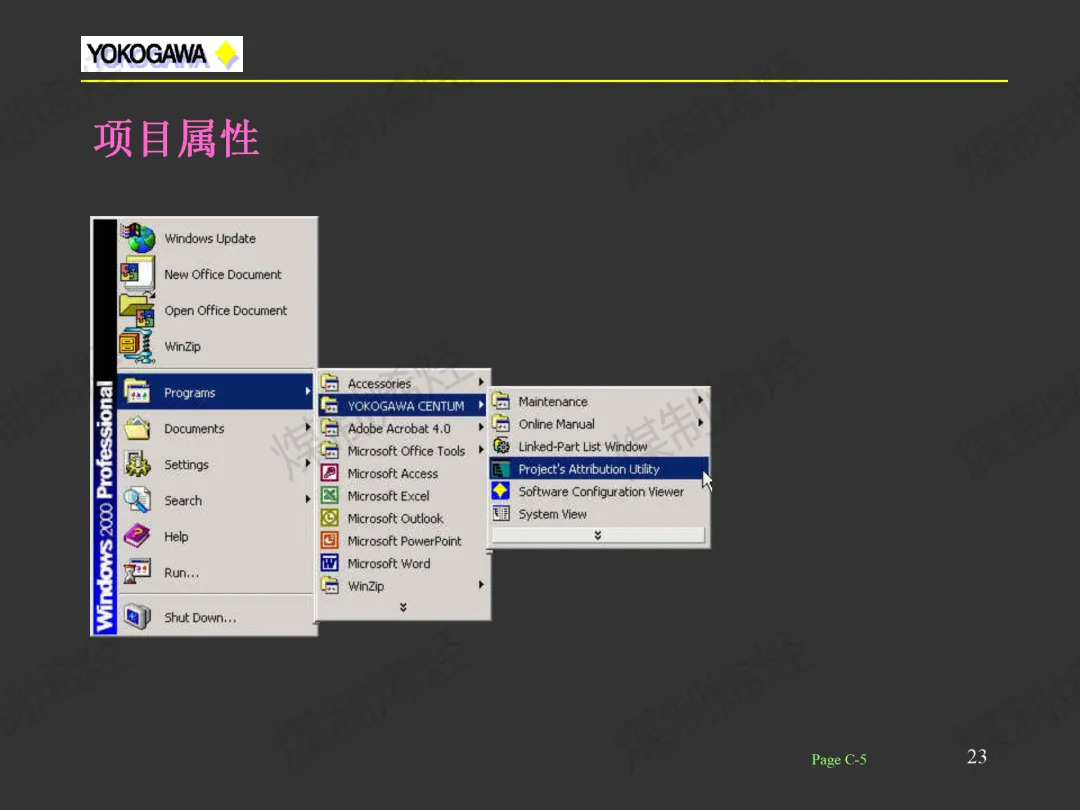Click the WinZip icon in Start menu
The width and height of the screenshot is (1080, 810).
pos(136,346)
